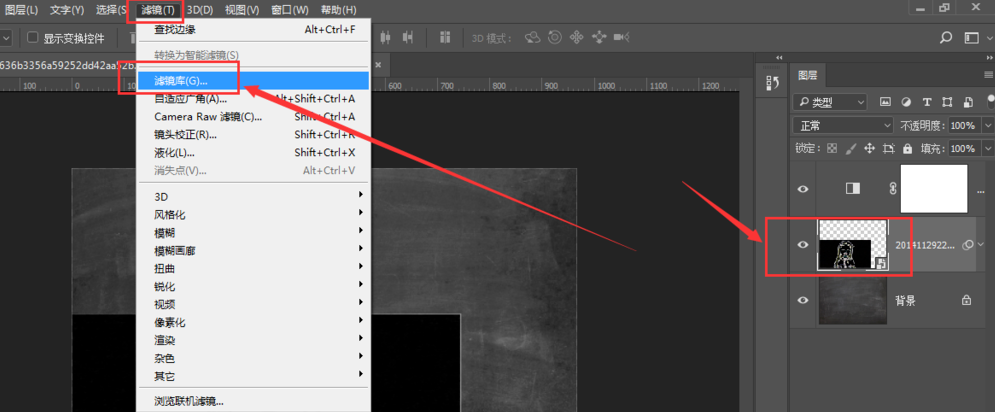Screen dimensions: 995x412
Task: Open the 类型 layer filter dropdown
Action: 830,102
